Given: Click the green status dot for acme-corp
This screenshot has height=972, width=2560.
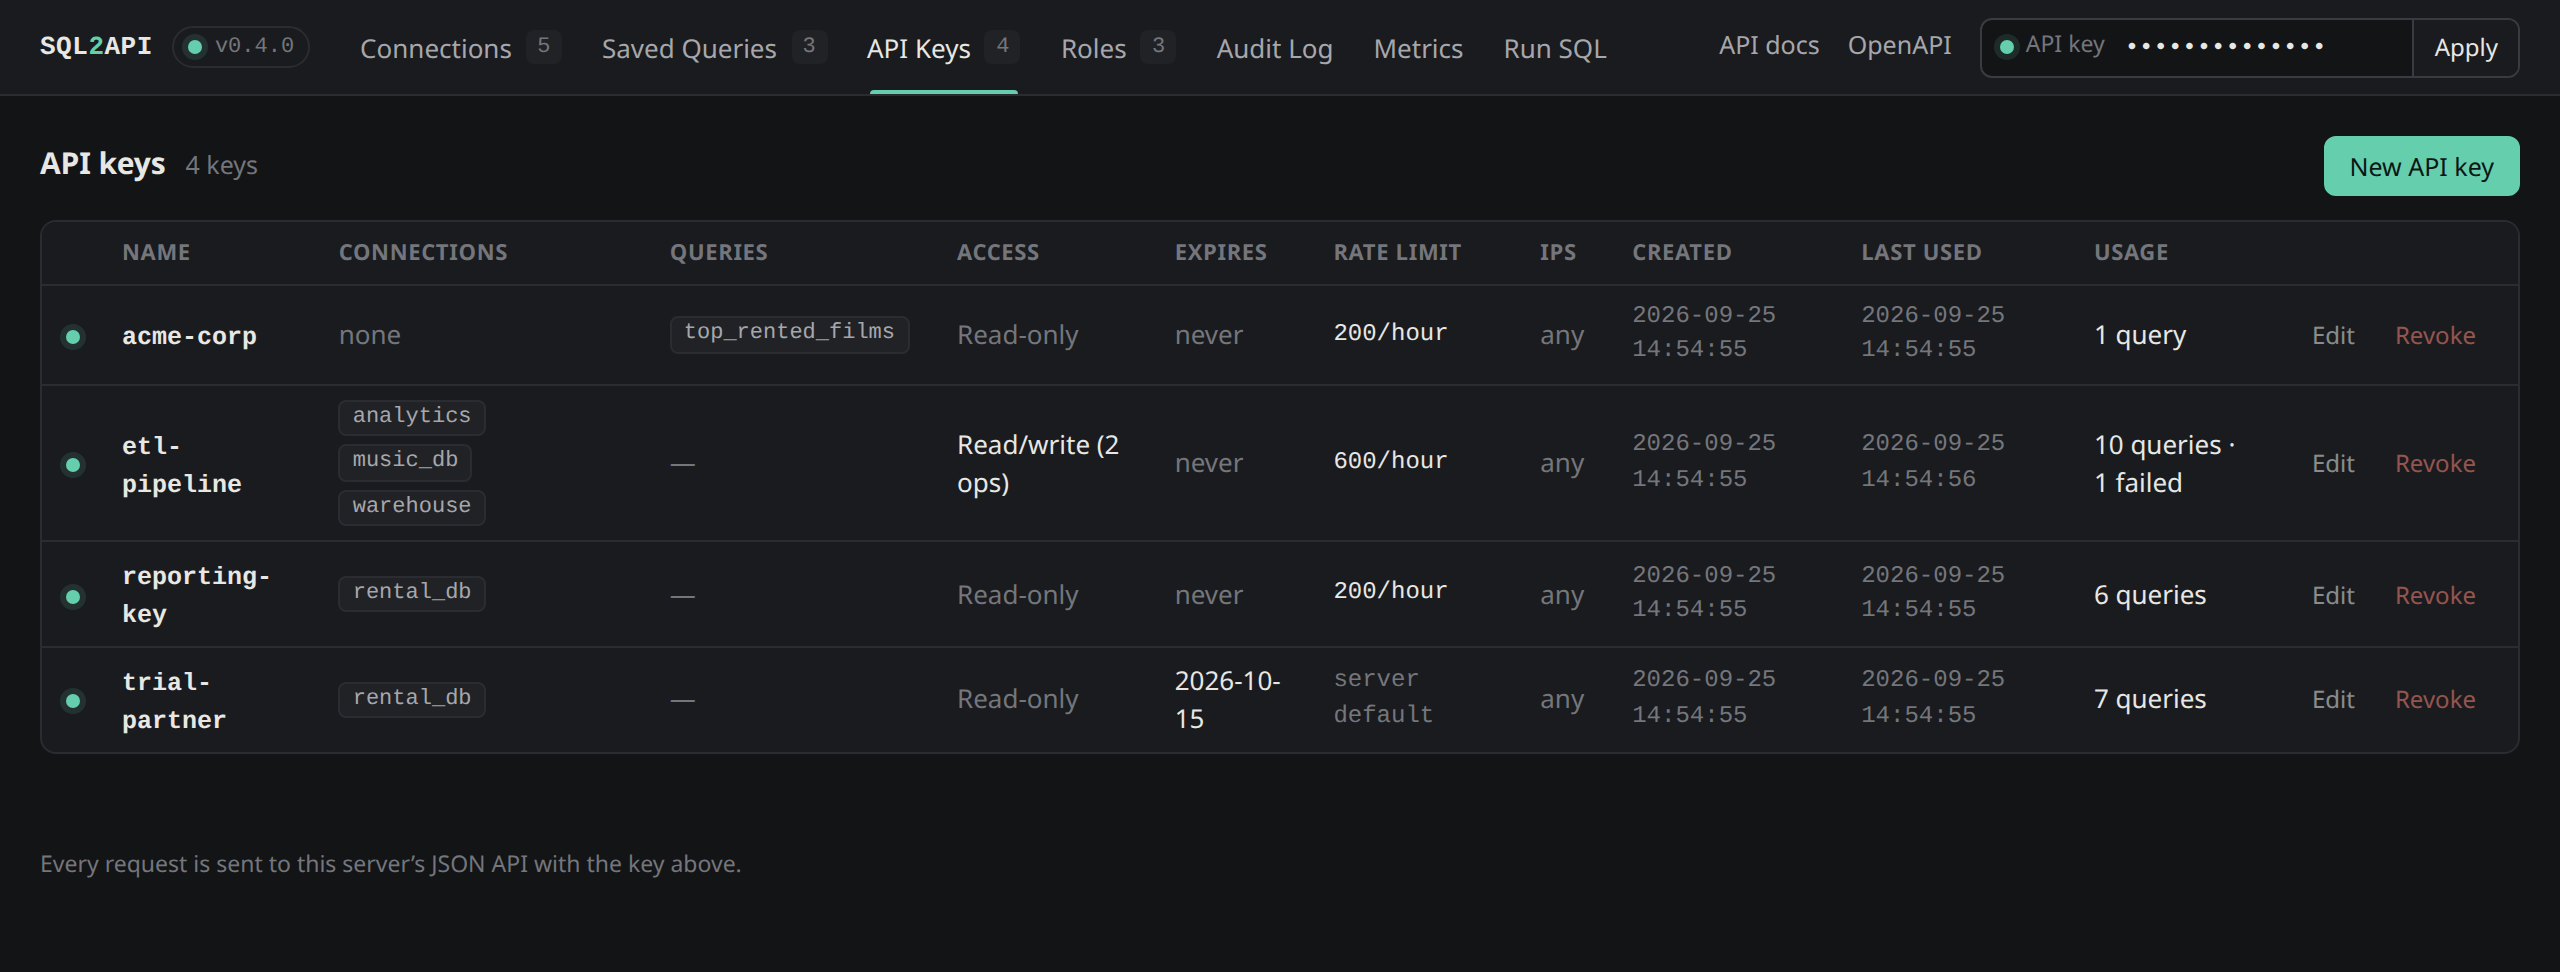Looking at the screenshot, I should pos(73,336).
